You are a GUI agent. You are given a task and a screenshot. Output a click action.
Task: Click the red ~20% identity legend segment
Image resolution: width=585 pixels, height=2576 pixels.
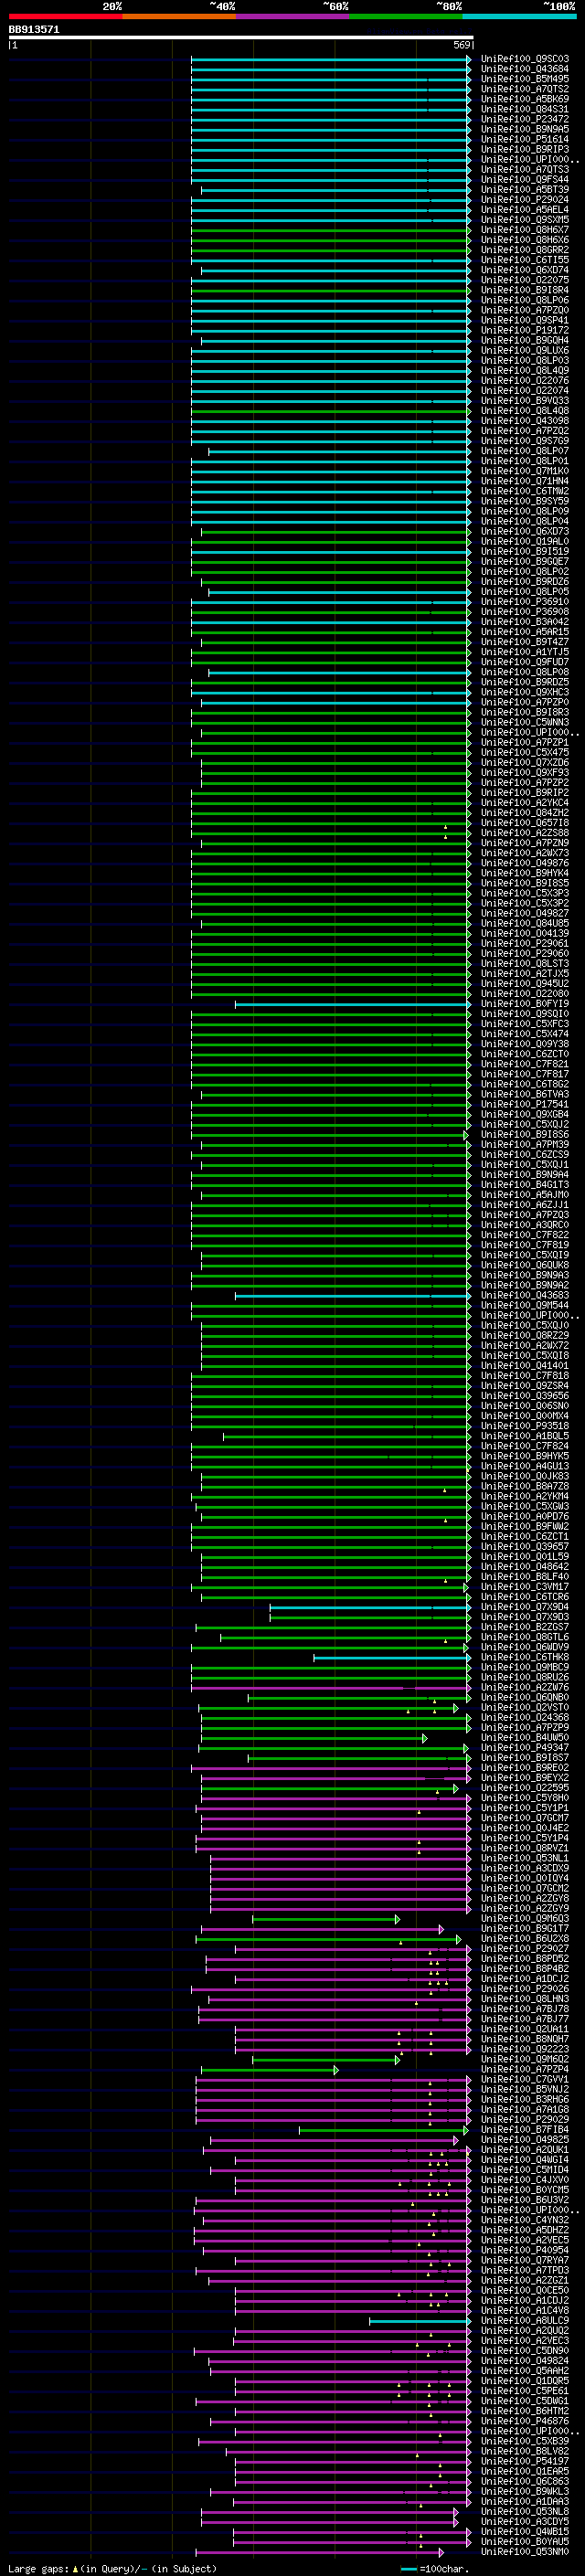click(65, 16)
